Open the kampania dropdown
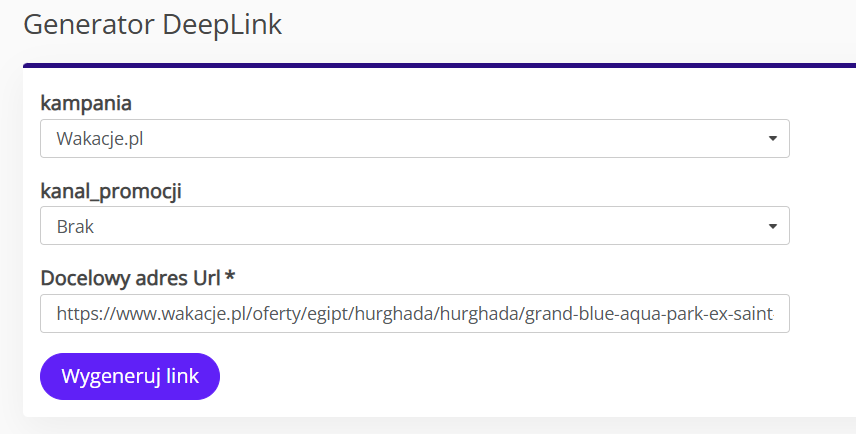 click(x=415, y=139)
